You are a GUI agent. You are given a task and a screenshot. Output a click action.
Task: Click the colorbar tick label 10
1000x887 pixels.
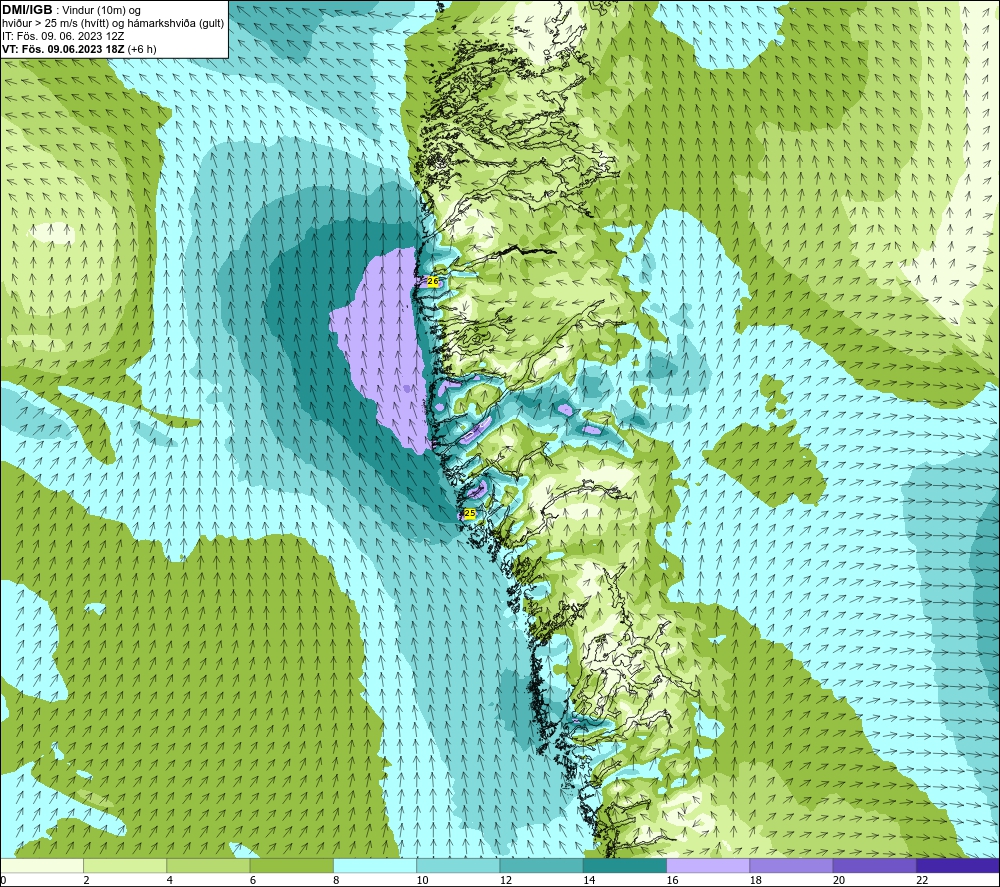point(423,880)
